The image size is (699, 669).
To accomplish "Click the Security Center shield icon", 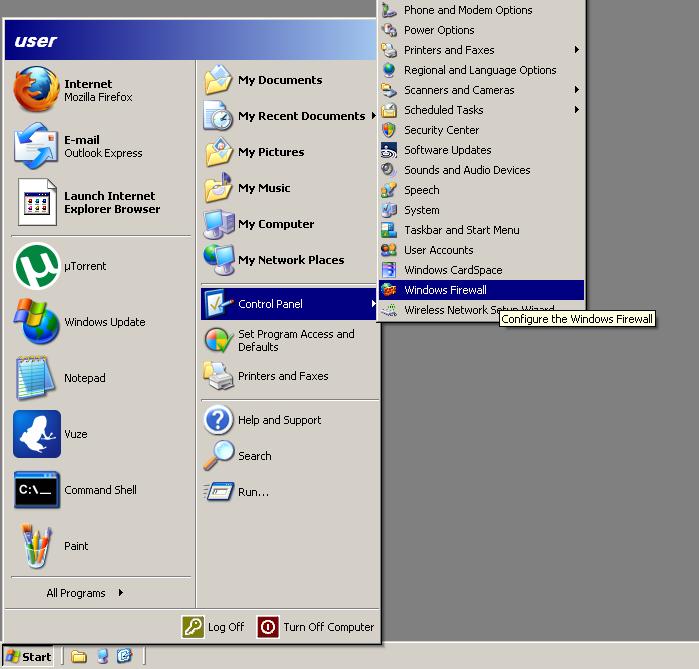I will point(389,130).
